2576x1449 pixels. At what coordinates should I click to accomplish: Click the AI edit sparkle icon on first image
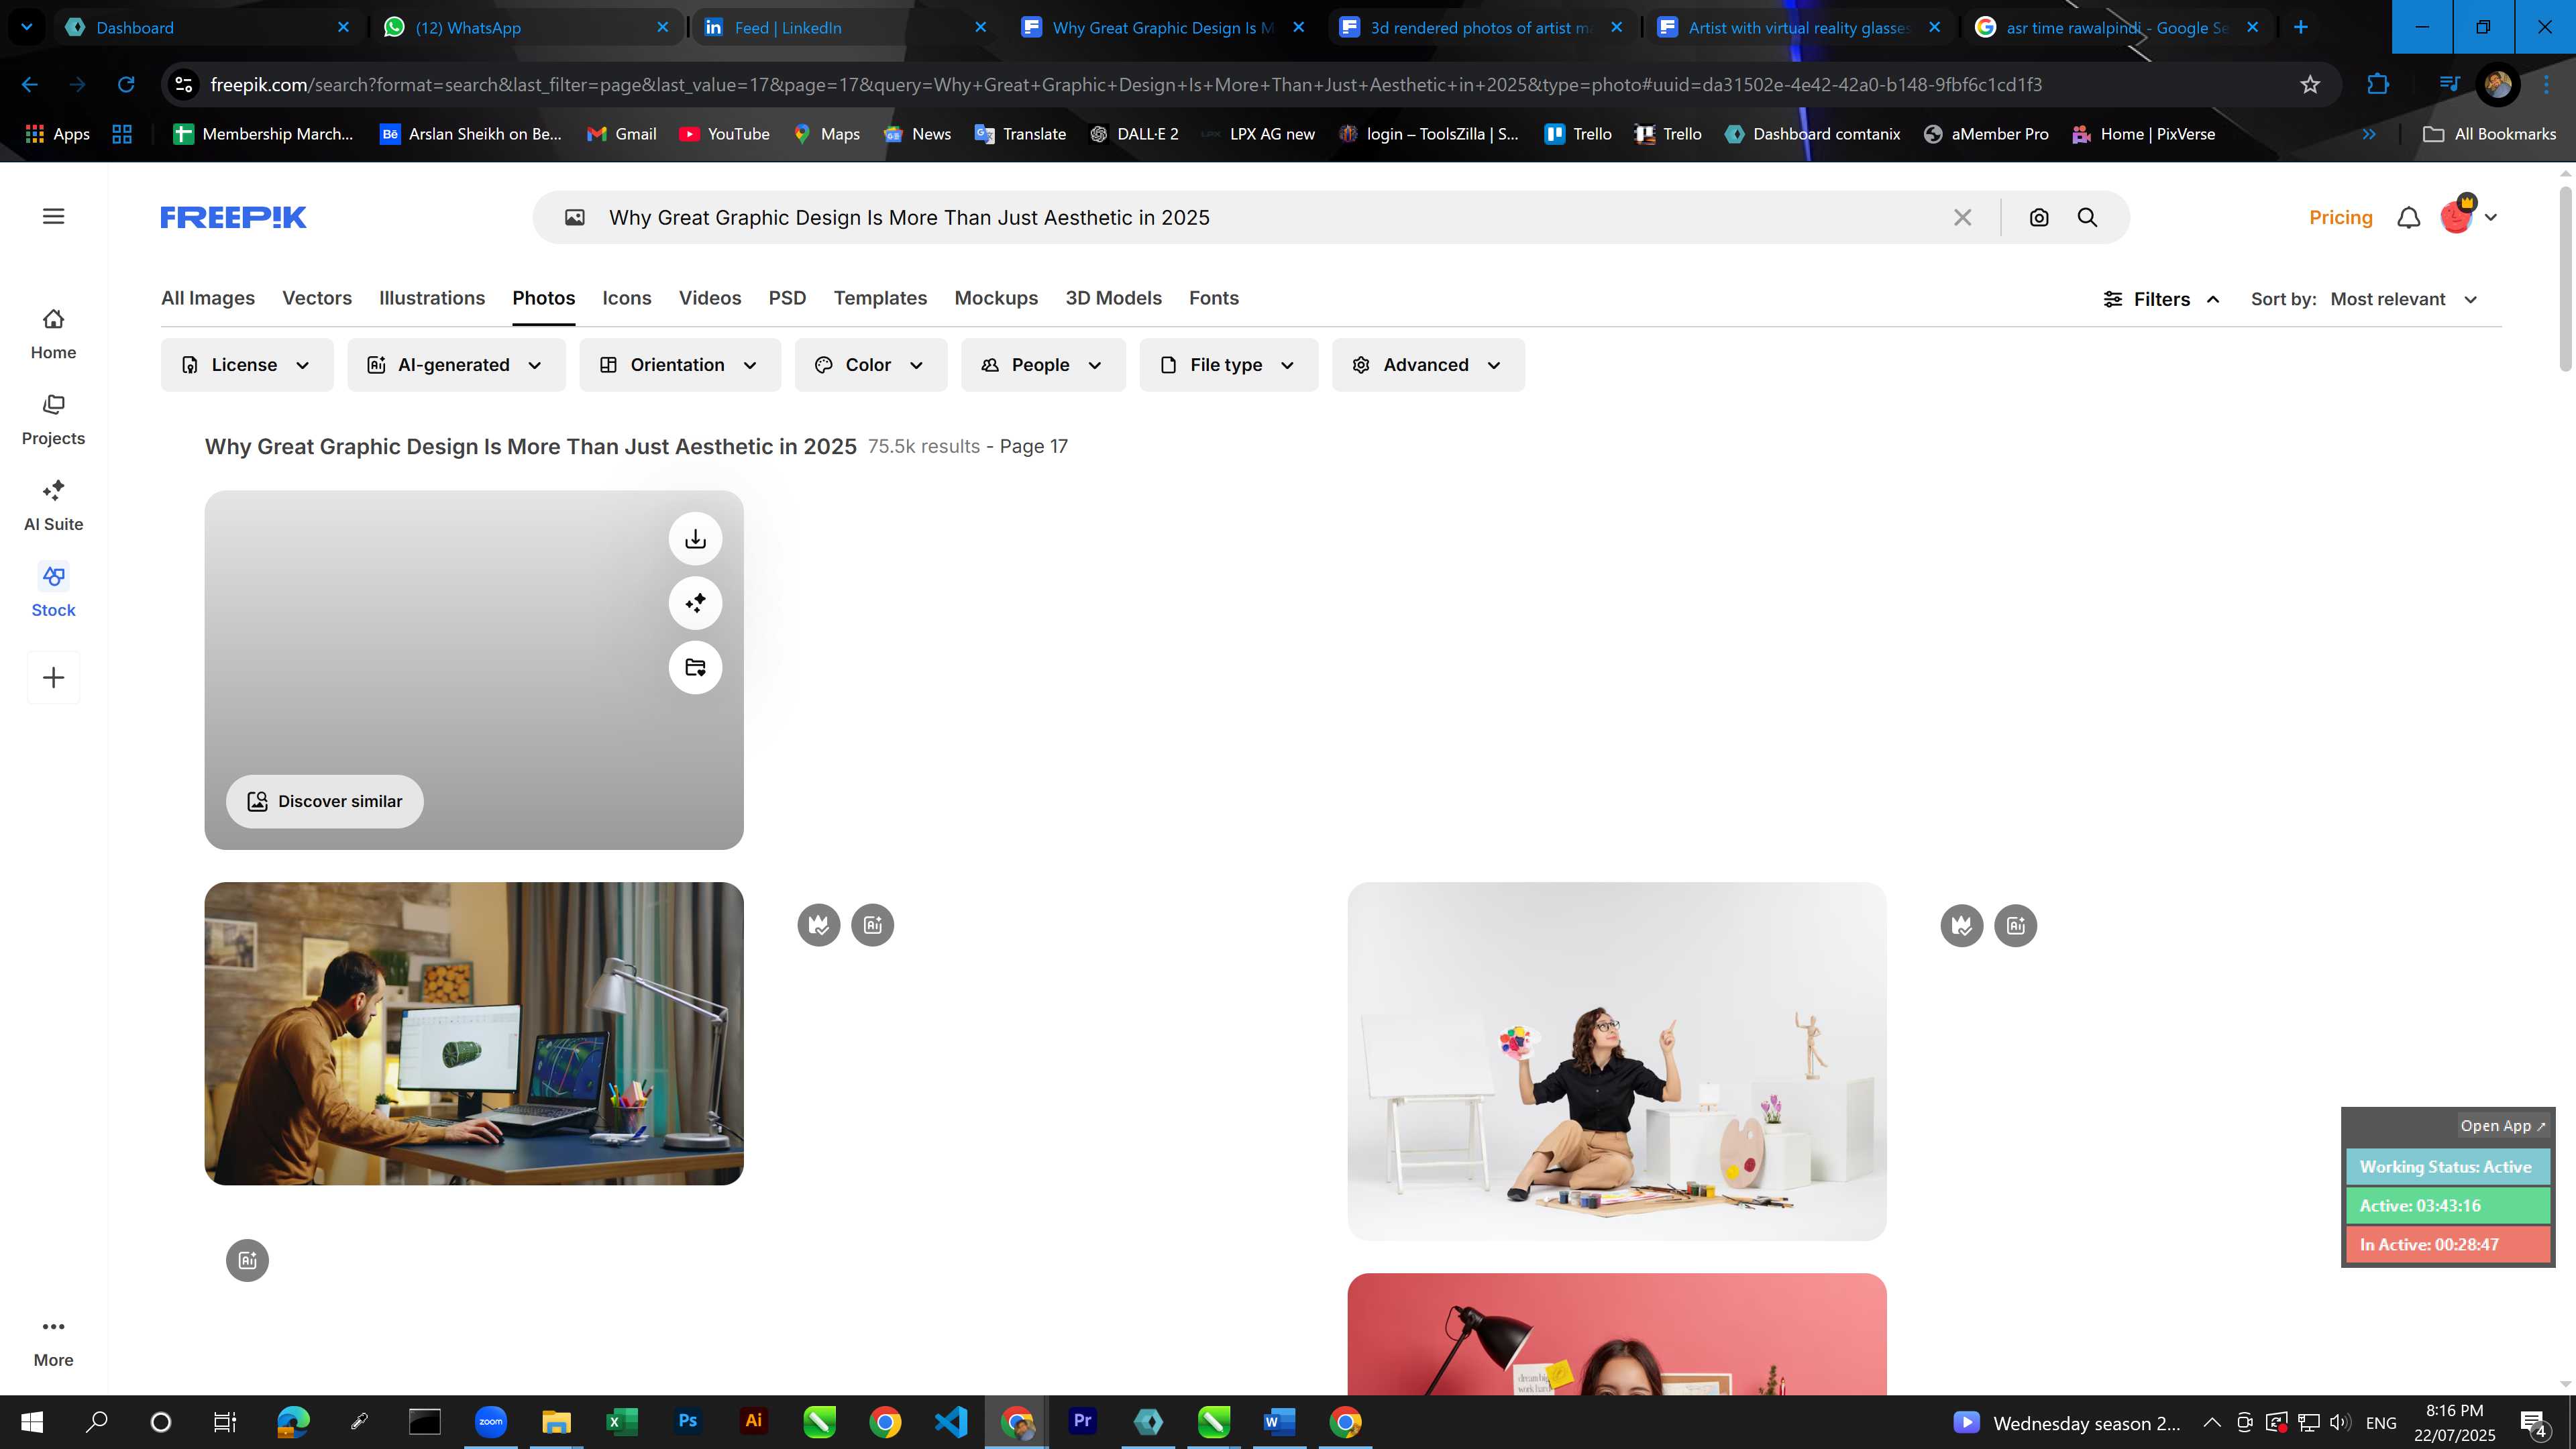pos(695,603)
